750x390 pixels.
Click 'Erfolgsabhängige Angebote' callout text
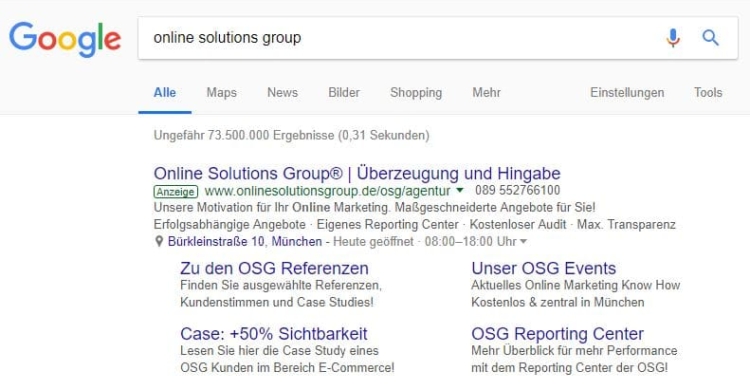click(x=230, y=224)
